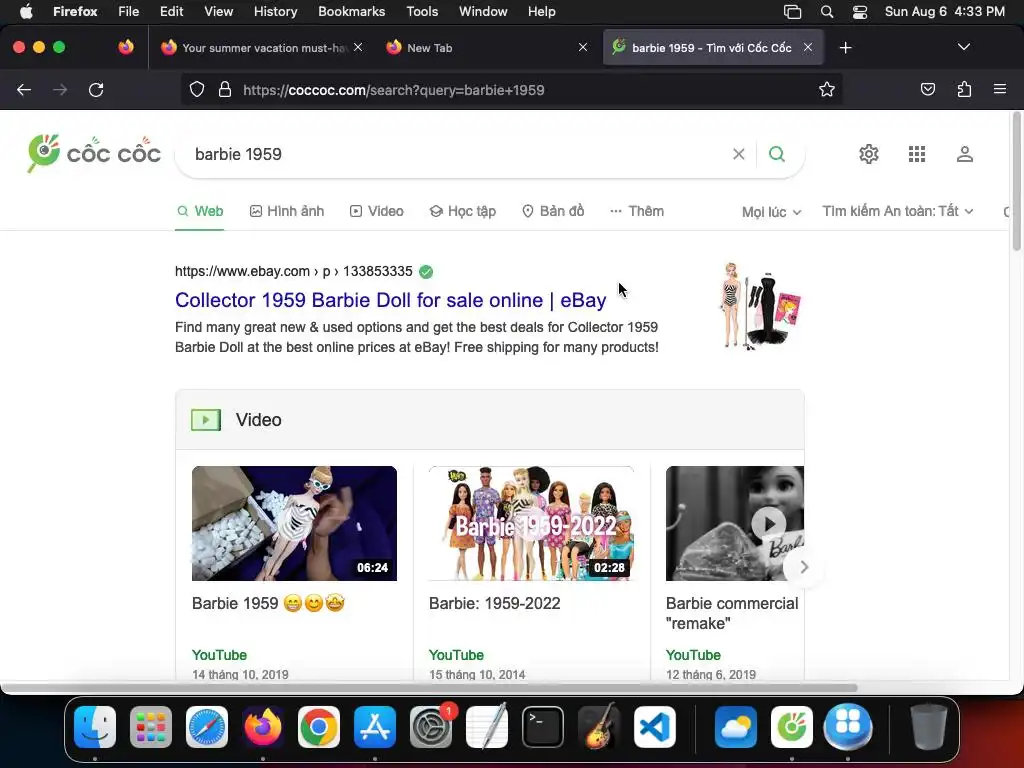Expand Tìm kiếm An toàn dropdown
The image size is (1024, 768).
tap(897, 211)
